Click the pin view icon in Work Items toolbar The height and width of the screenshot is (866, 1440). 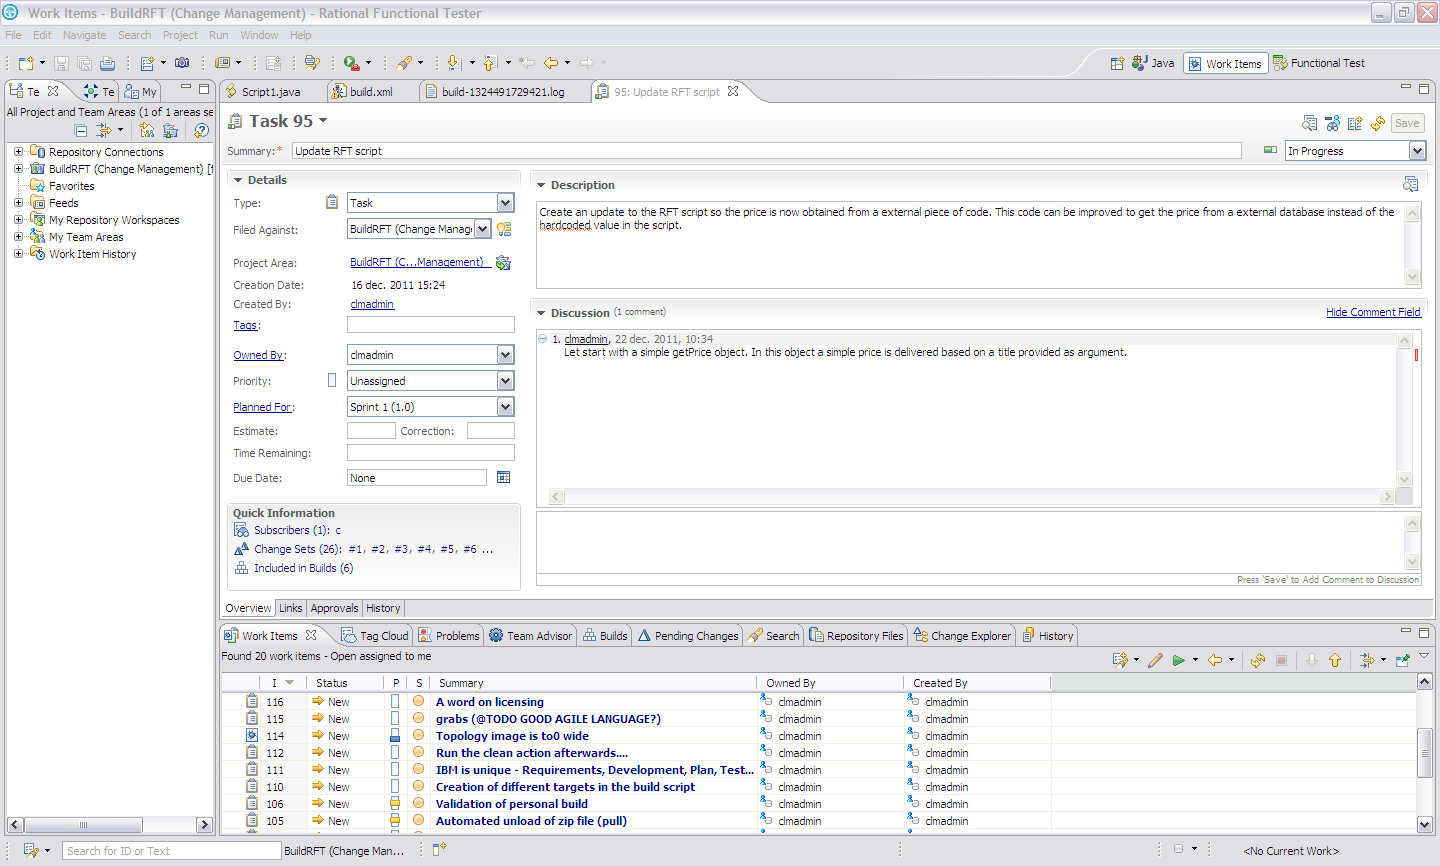1403,660
